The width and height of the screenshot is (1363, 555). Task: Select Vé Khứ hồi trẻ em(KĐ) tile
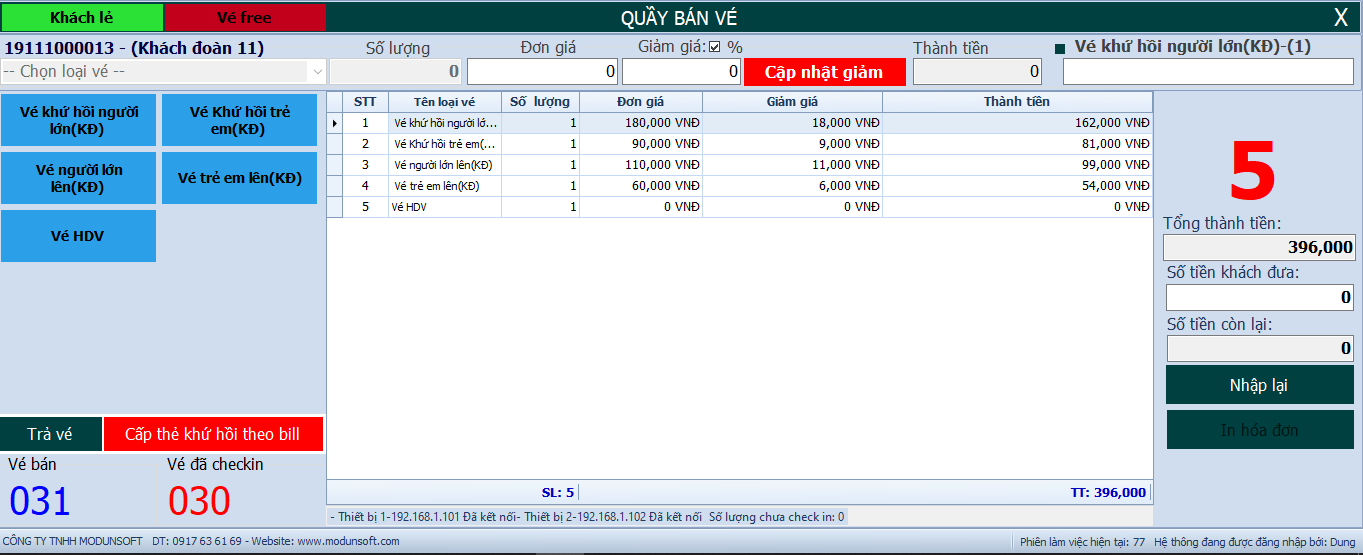[x=239, y=120]
